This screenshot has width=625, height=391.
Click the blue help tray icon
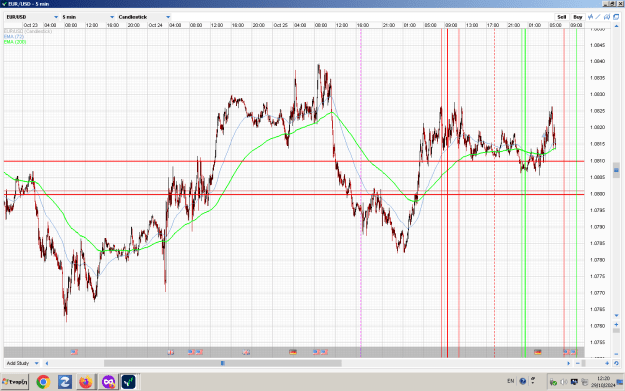tap(523, 381)
